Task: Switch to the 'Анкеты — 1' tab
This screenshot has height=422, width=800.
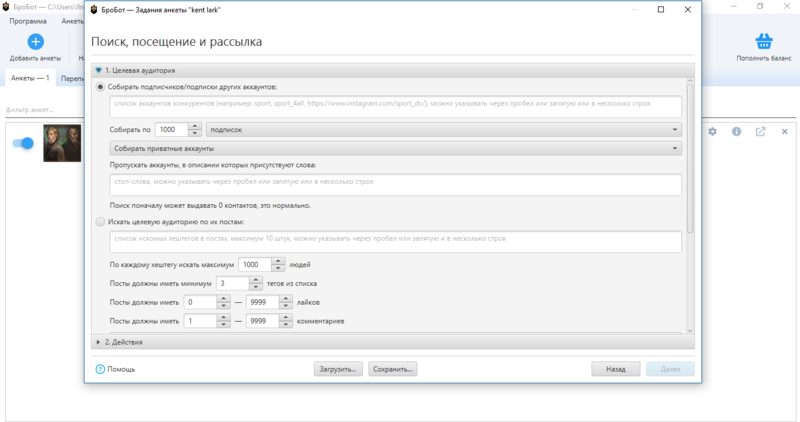Action: (x=29, y=78)
